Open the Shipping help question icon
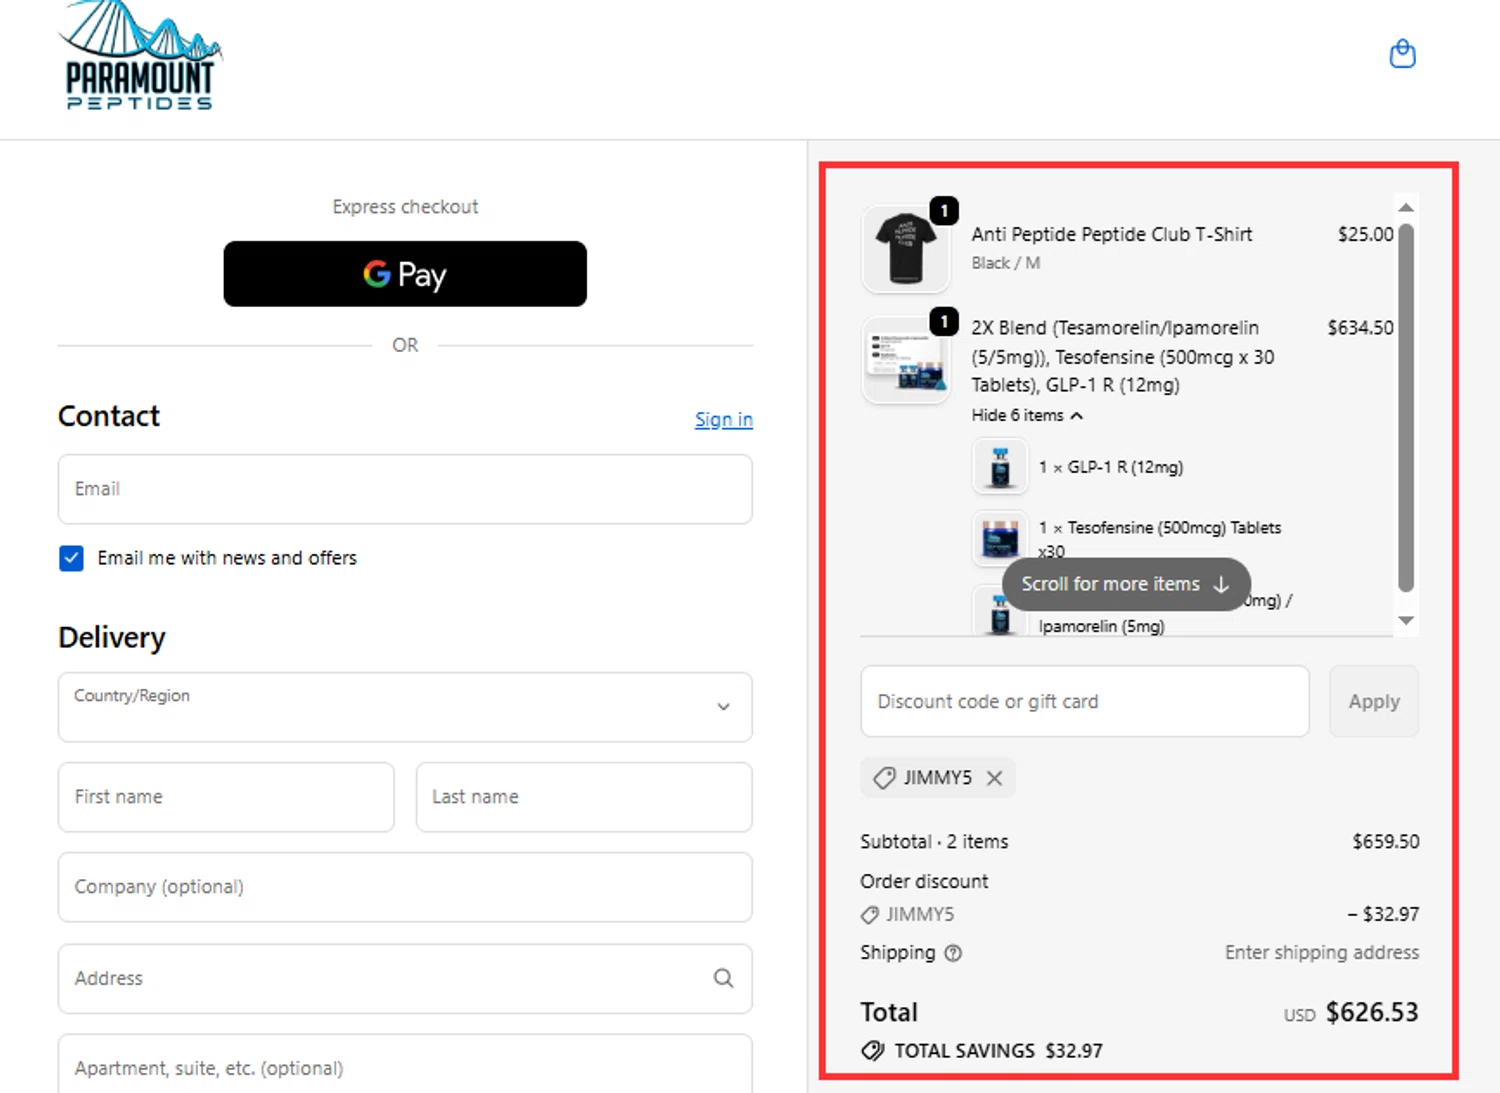 point(953,953)
